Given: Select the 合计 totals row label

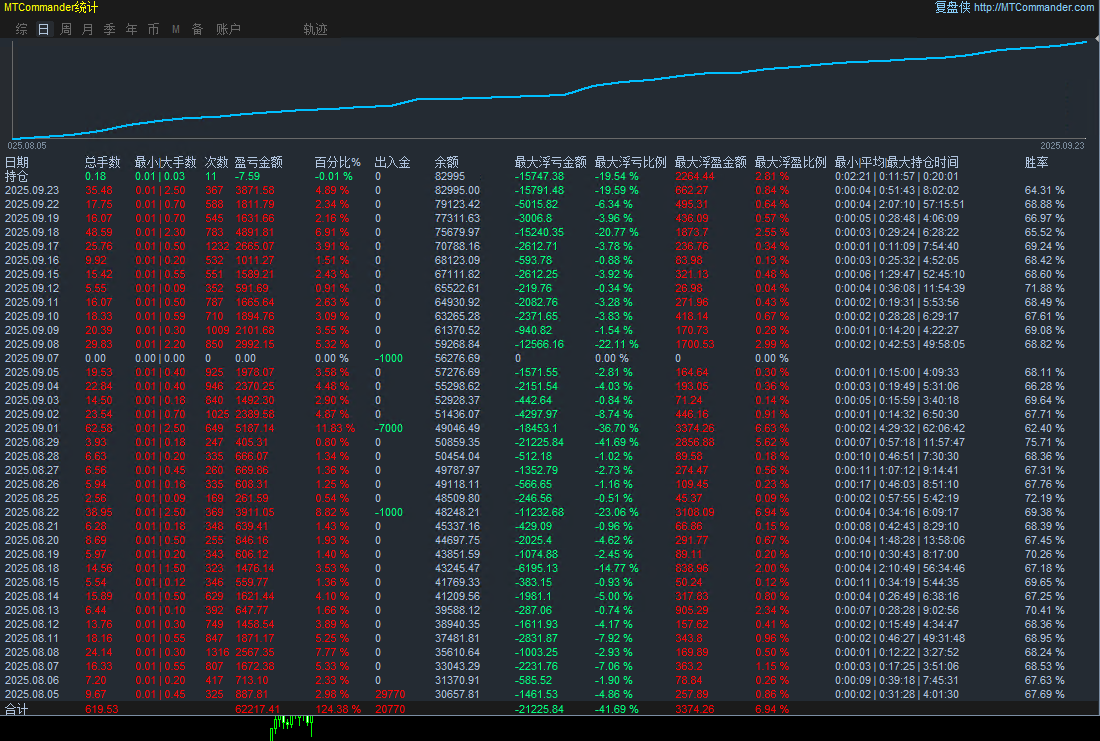Looking at the screenshot, I should (17, 709).
